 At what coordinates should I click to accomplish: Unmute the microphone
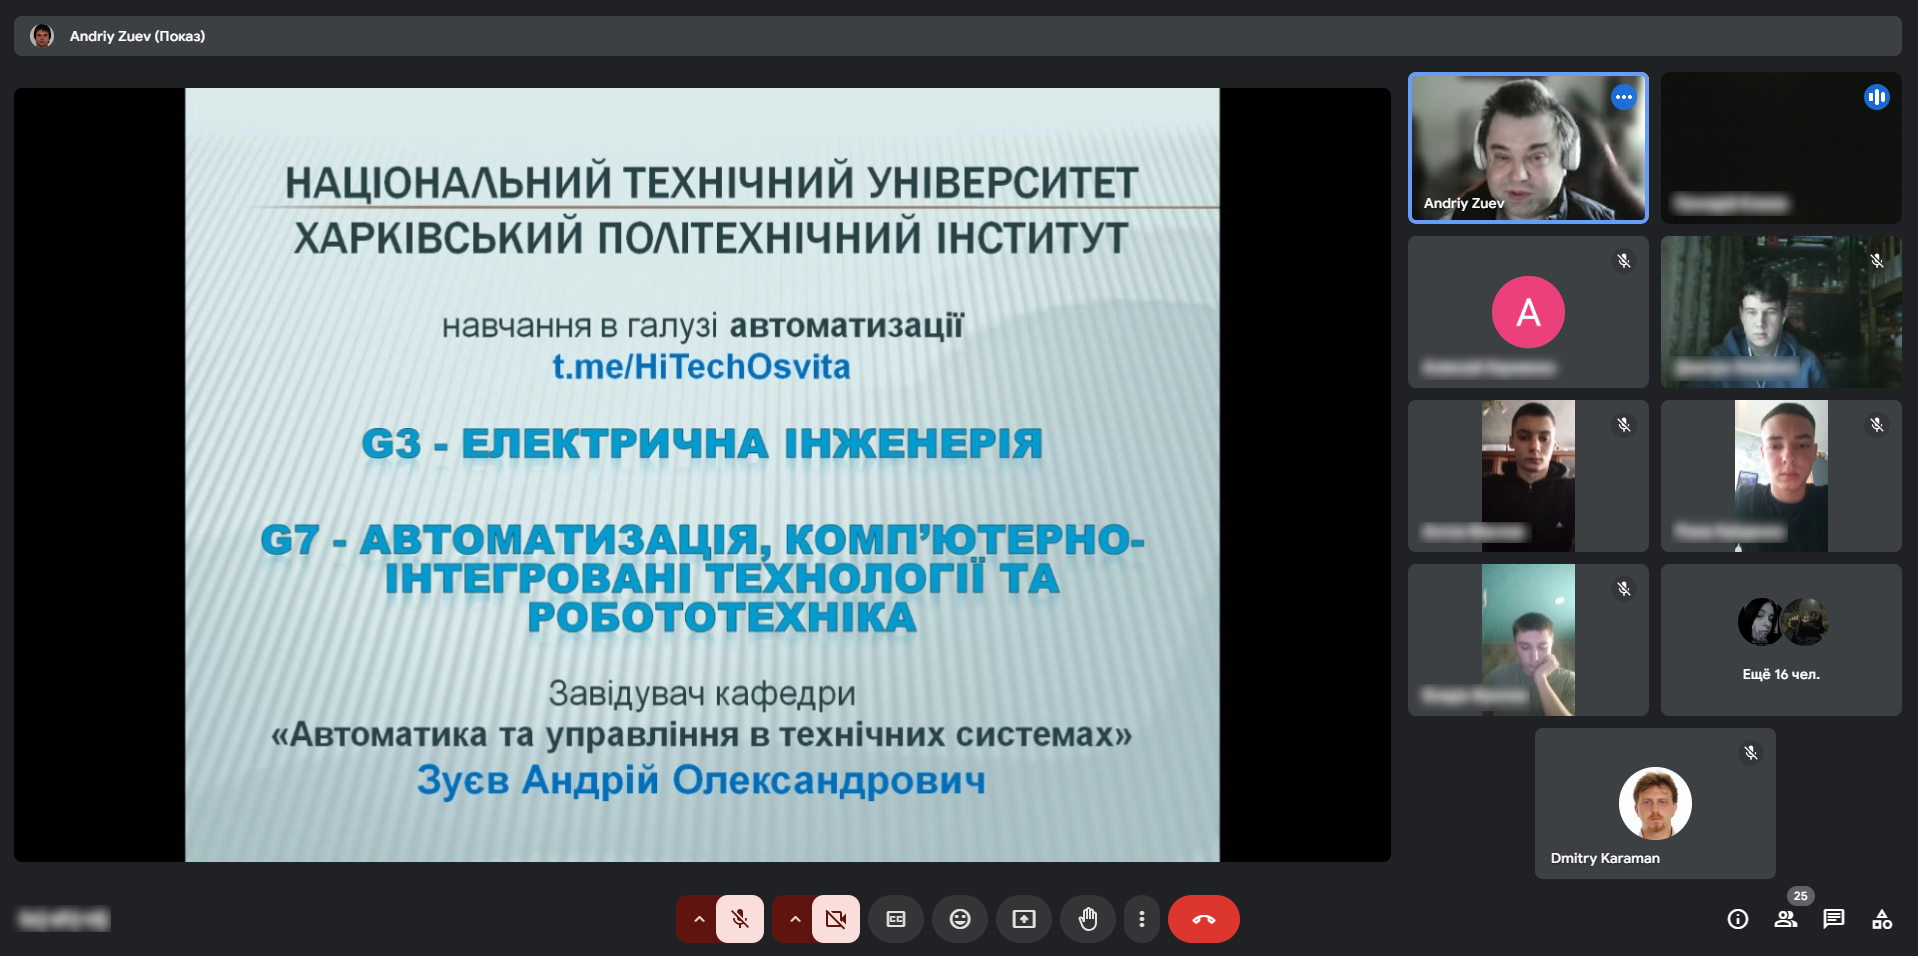[740, 919]
